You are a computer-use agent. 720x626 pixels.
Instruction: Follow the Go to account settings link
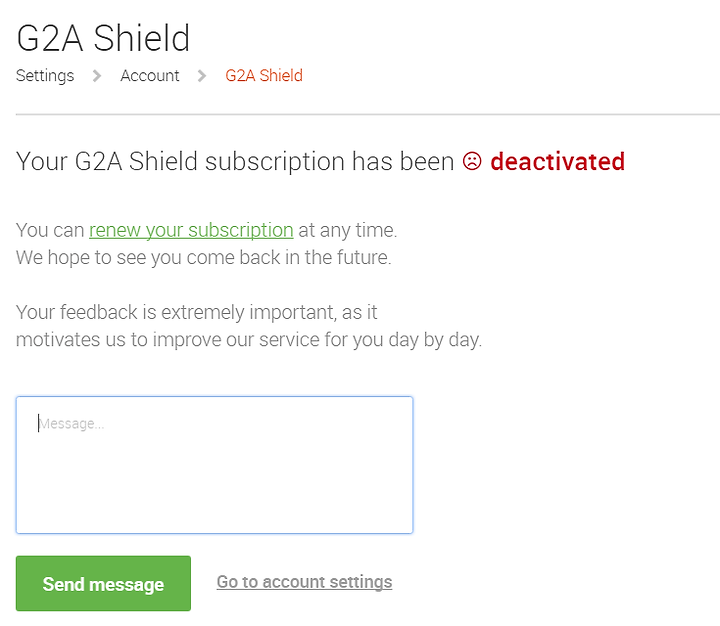304,582
